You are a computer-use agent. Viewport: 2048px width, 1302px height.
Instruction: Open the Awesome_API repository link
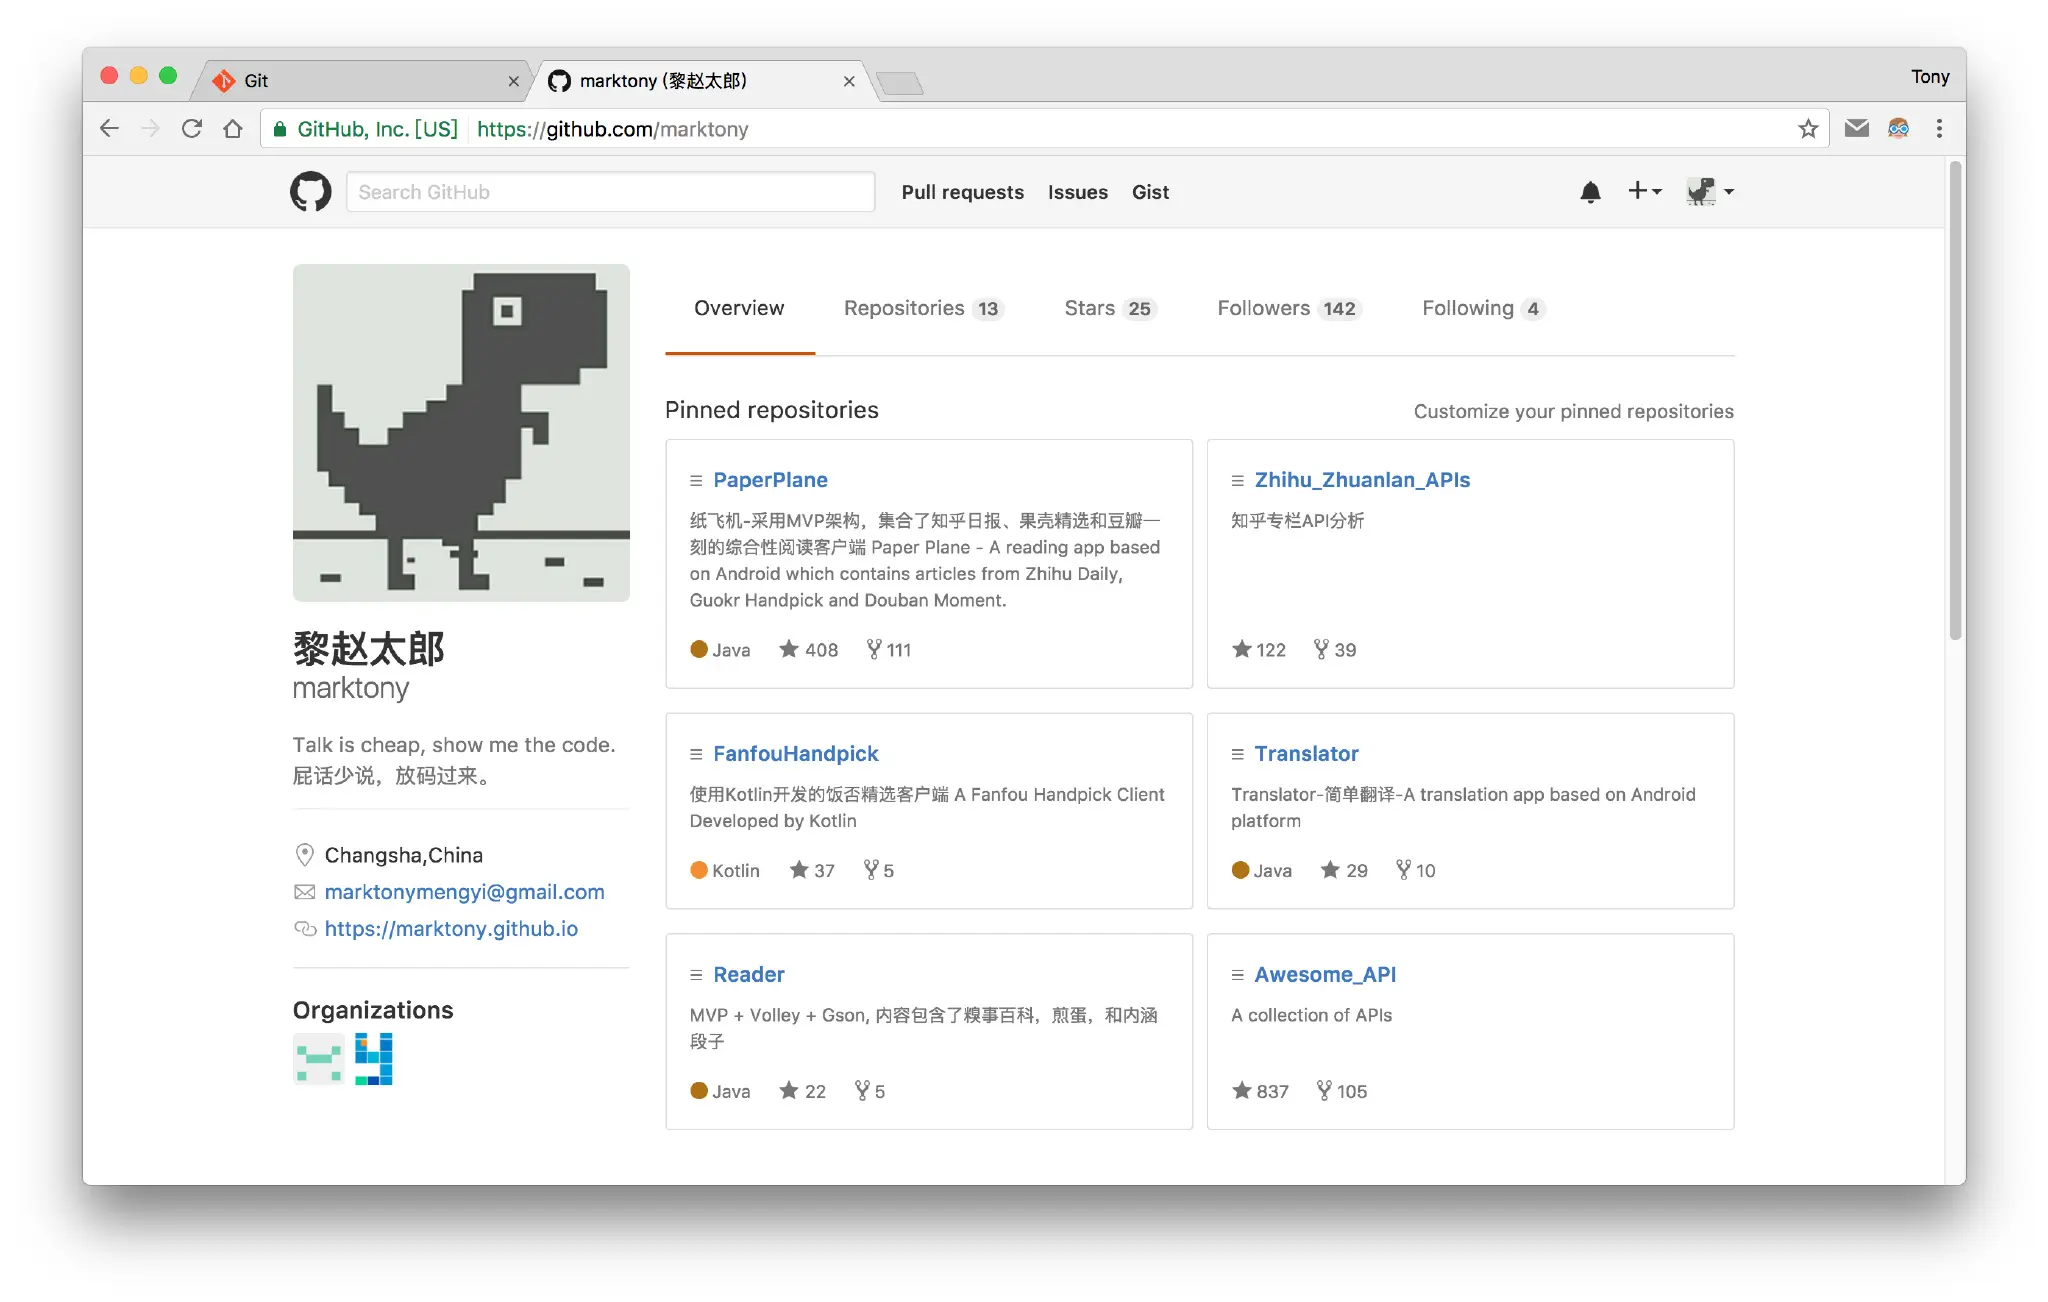pos(1325,975)
